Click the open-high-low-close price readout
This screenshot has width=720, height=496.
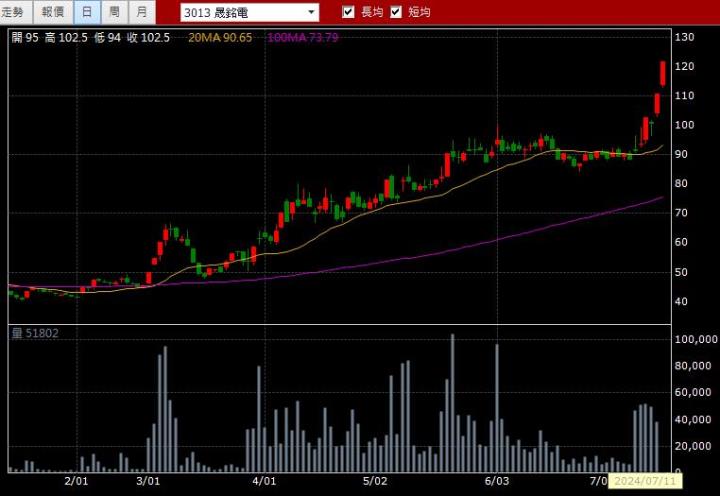pyautogui.click(x=90, y=37)
